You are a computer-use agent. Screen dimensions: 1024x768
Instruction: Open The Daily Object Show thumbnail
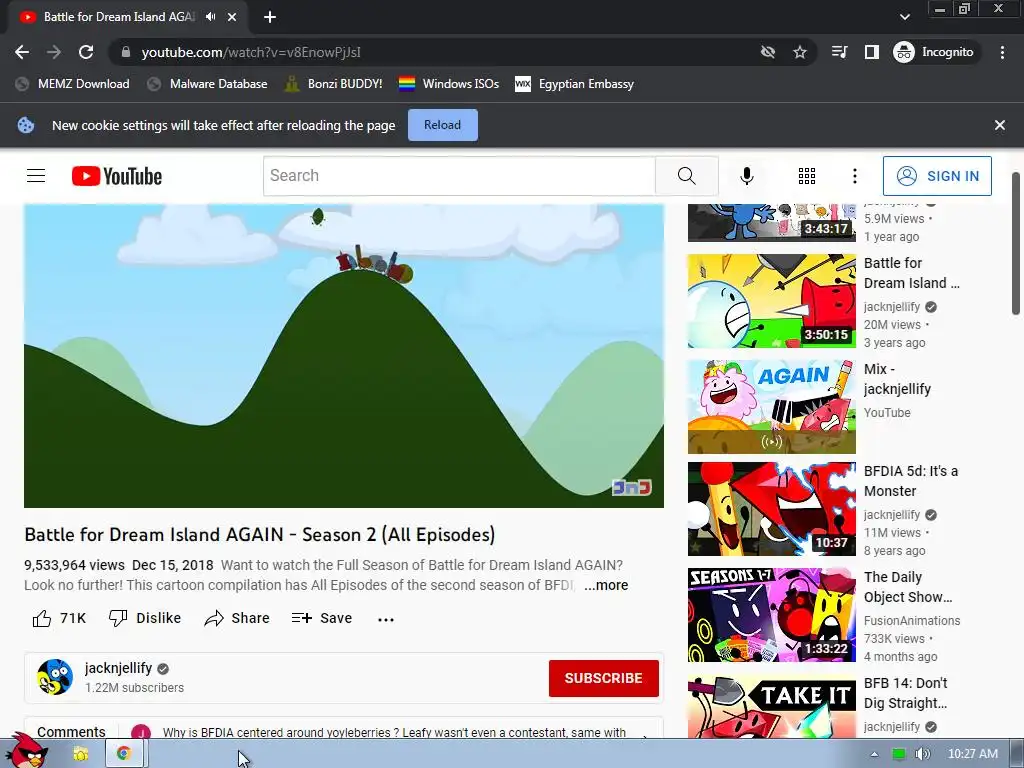[x=771, y=615]
